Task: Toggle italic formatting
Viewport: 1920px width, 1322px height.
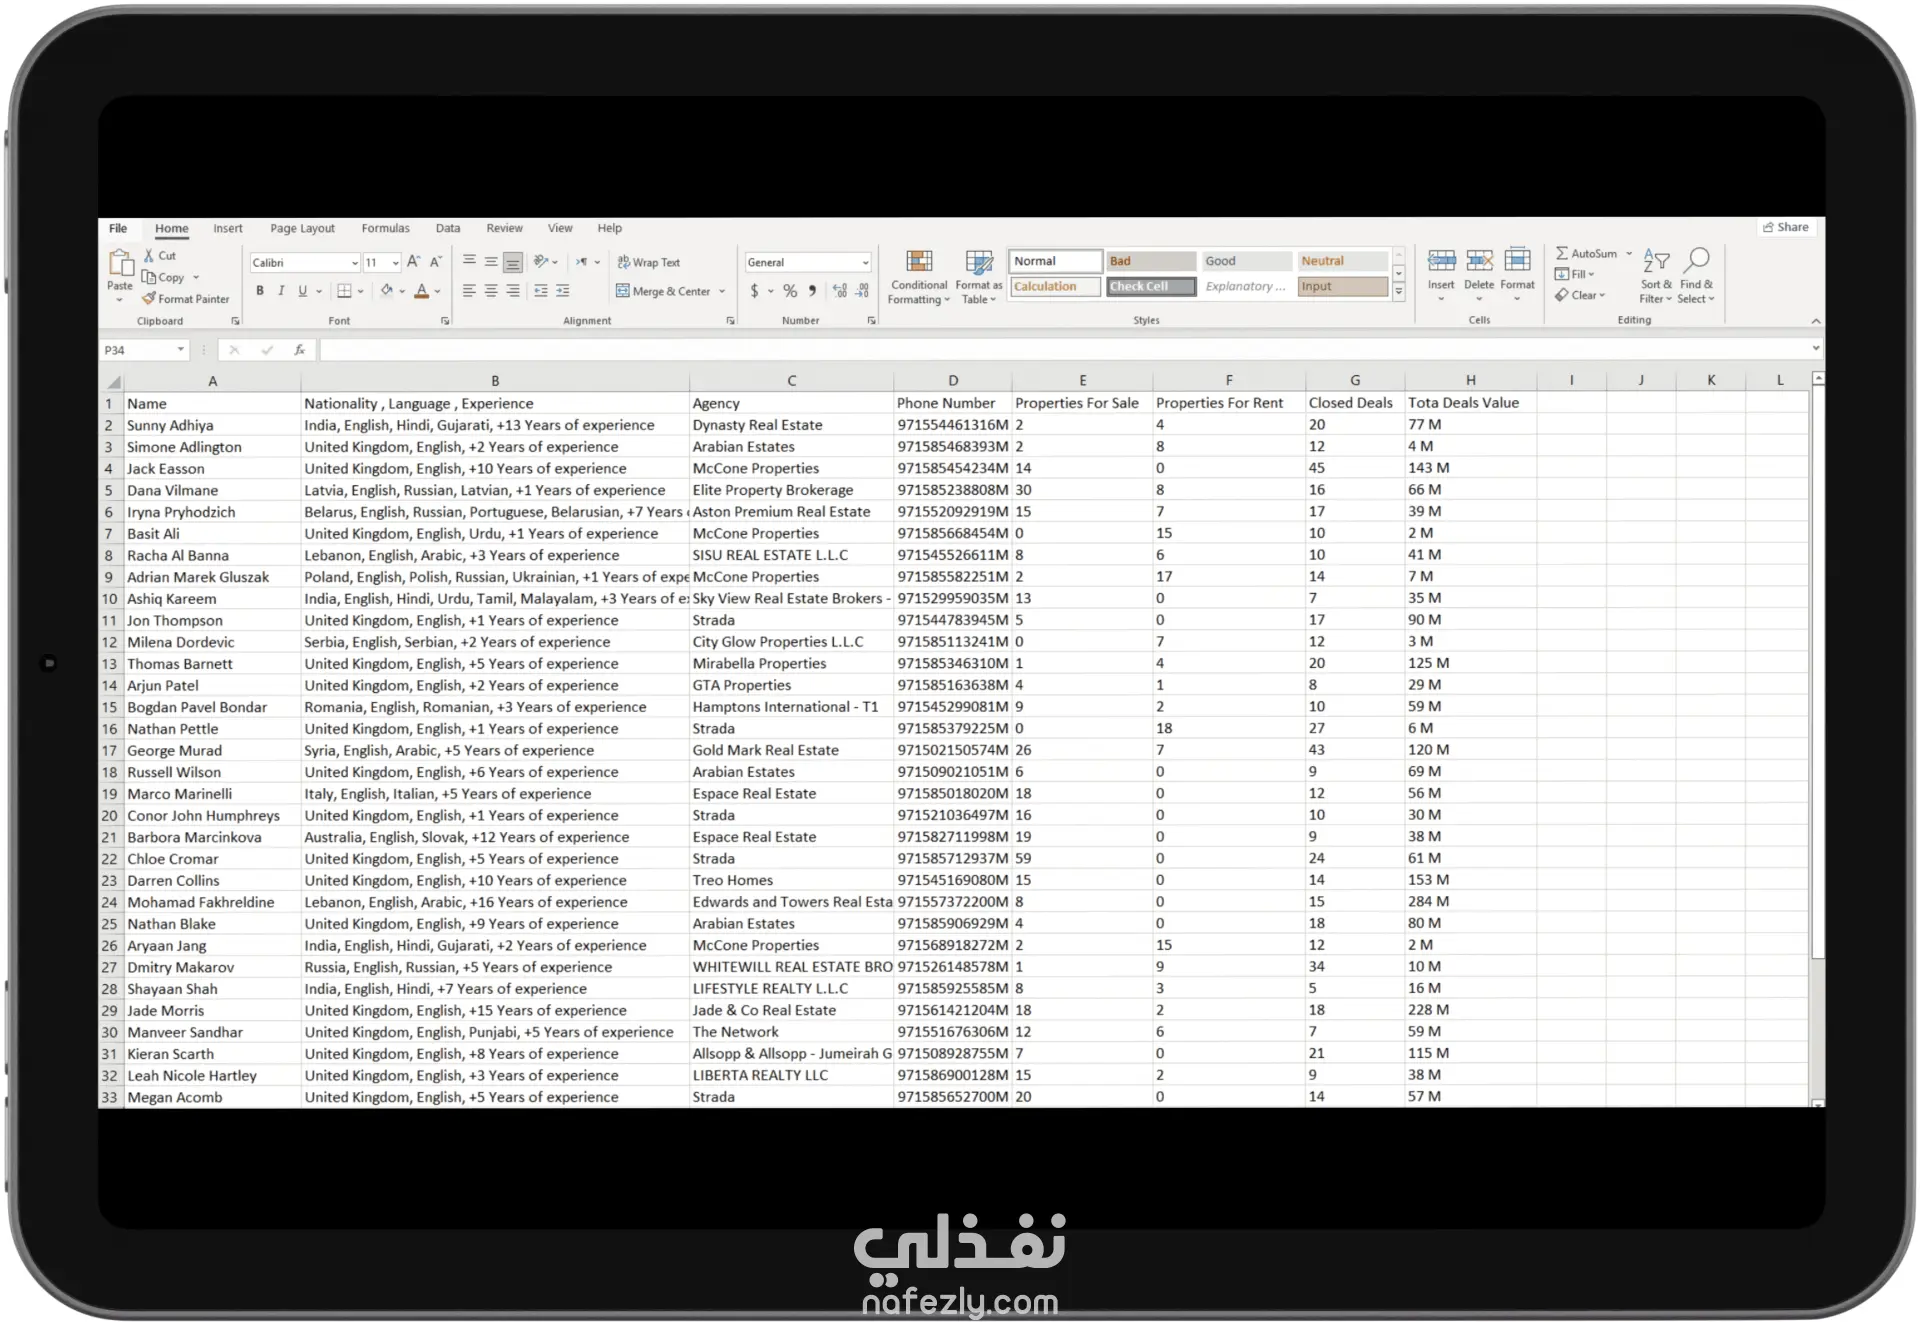Action: (x=281, y=291)
